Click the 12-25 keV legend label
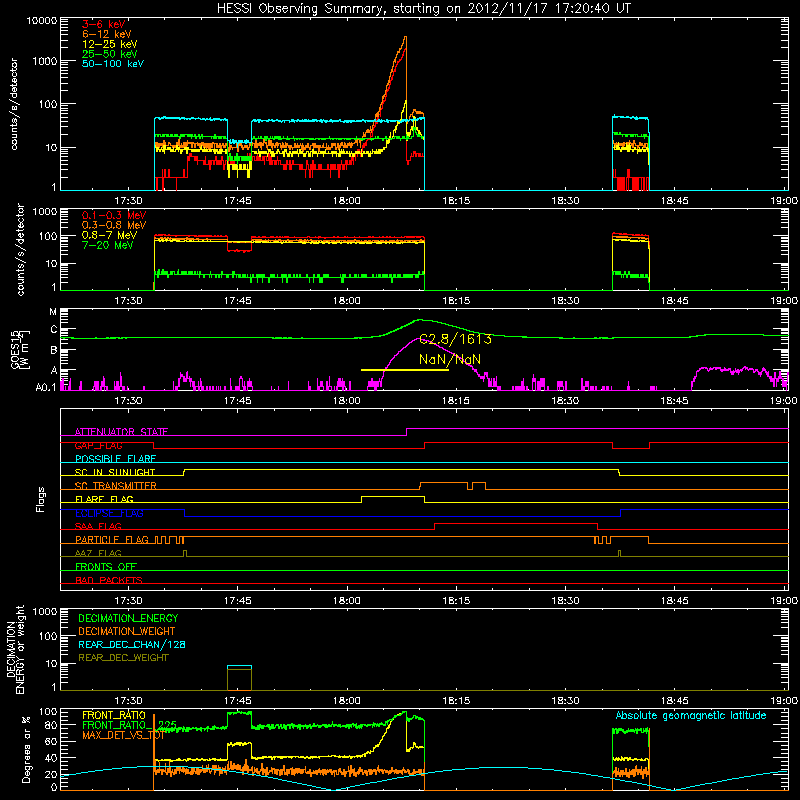 coord(110,44)
